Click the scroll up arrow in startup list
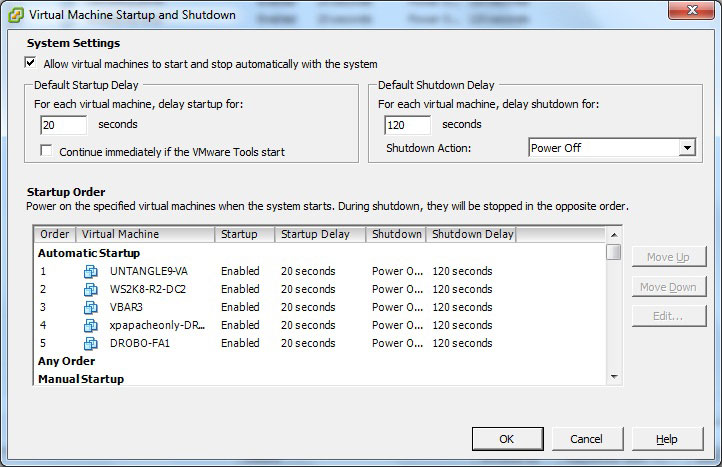This screenshot has height=467, width=722. pyautogui.click(x=614, y=235)
